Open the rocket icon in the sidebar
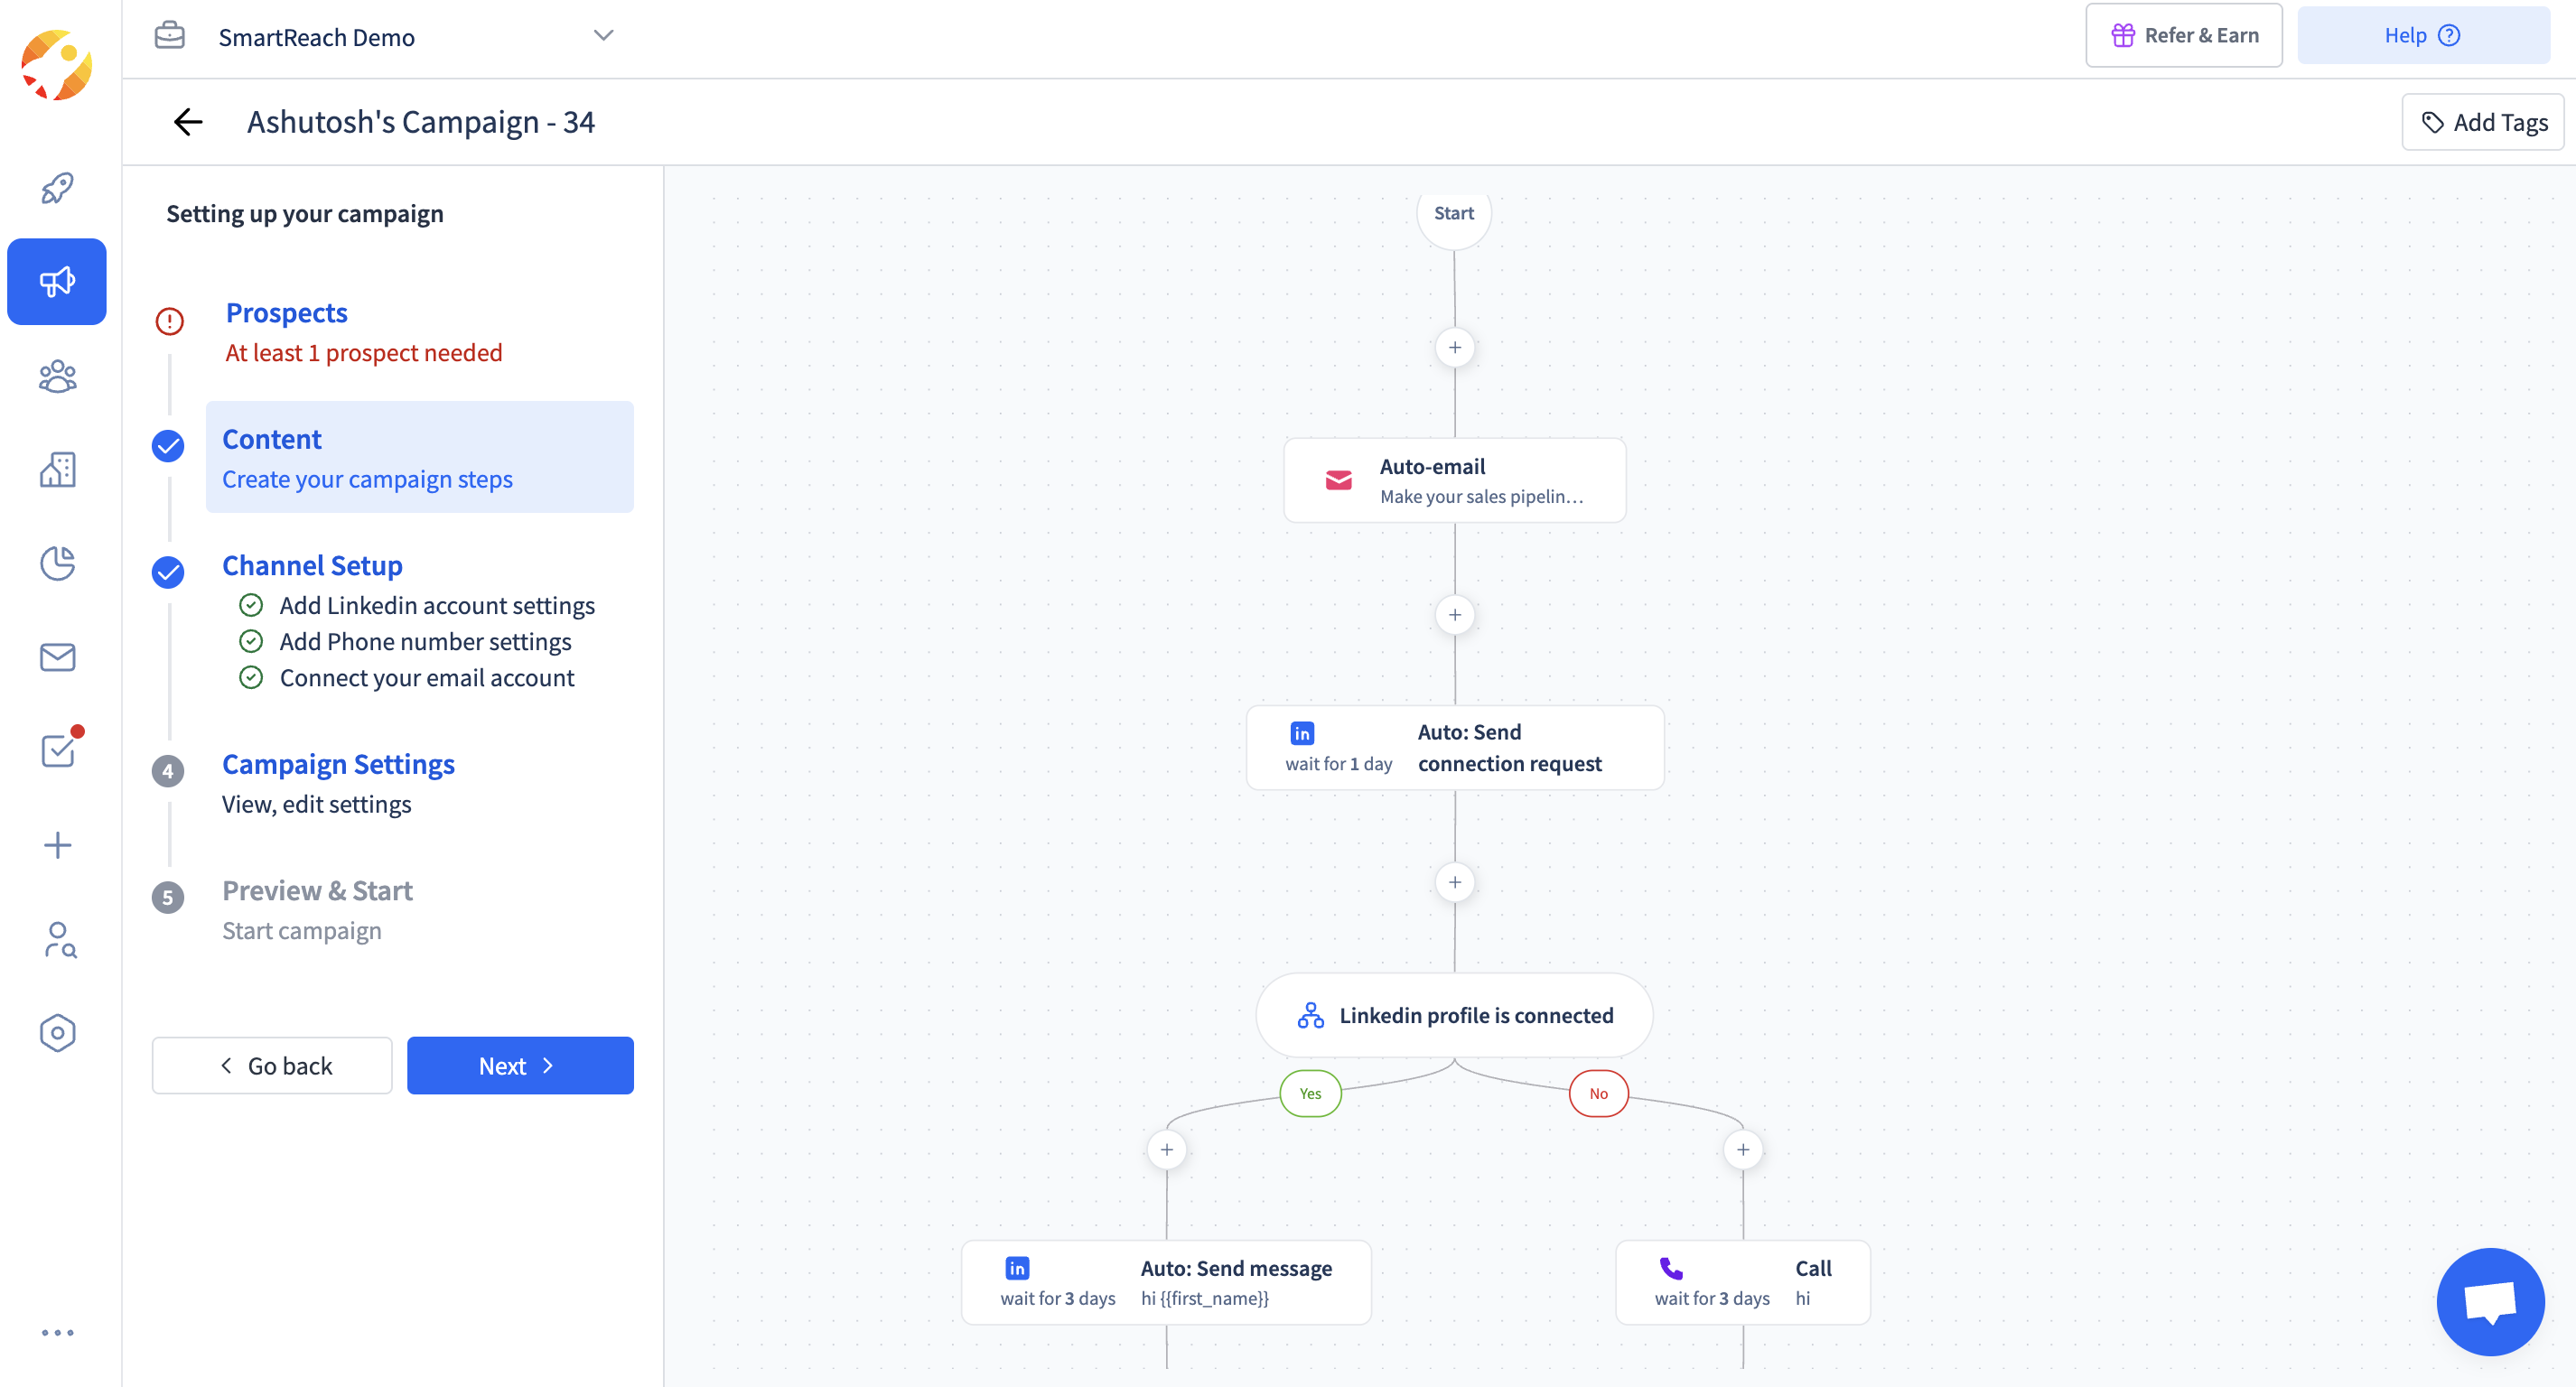The height and width of the screenshot is (1387, 2576). [x=57, y=188]
